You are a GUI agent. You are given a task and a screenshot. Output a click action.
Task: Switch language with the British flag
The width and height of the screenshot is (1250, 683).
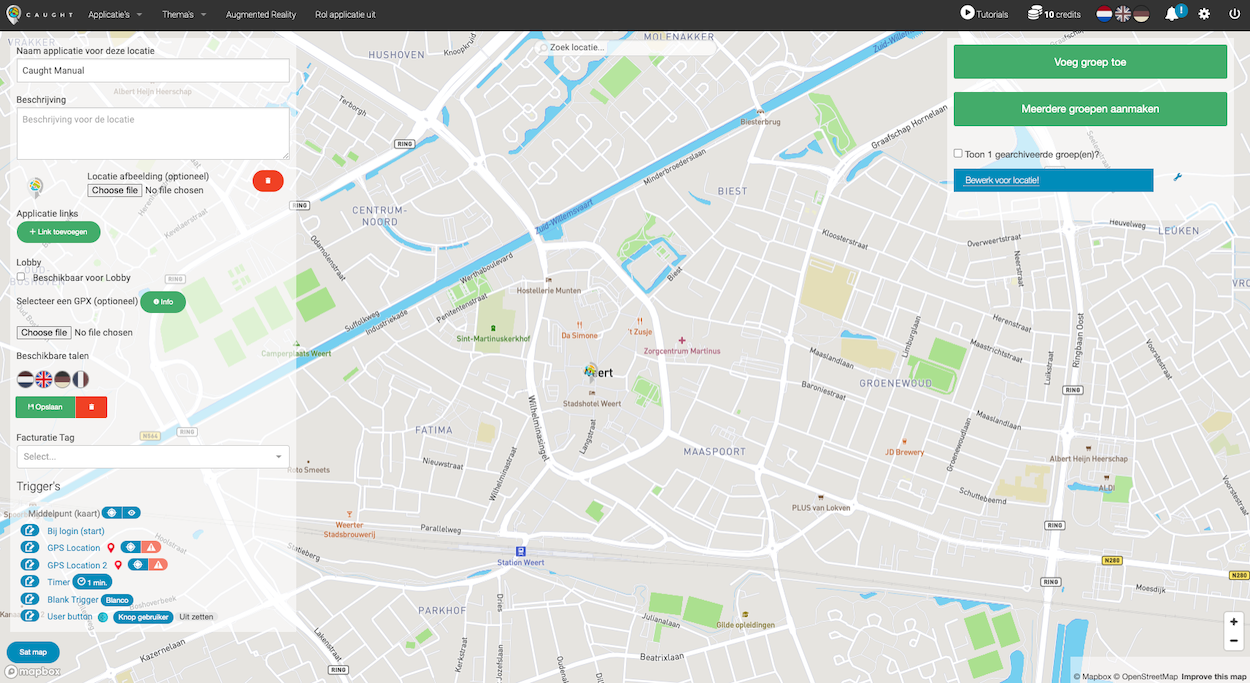pyautogui.click(x=1123, y=14)
